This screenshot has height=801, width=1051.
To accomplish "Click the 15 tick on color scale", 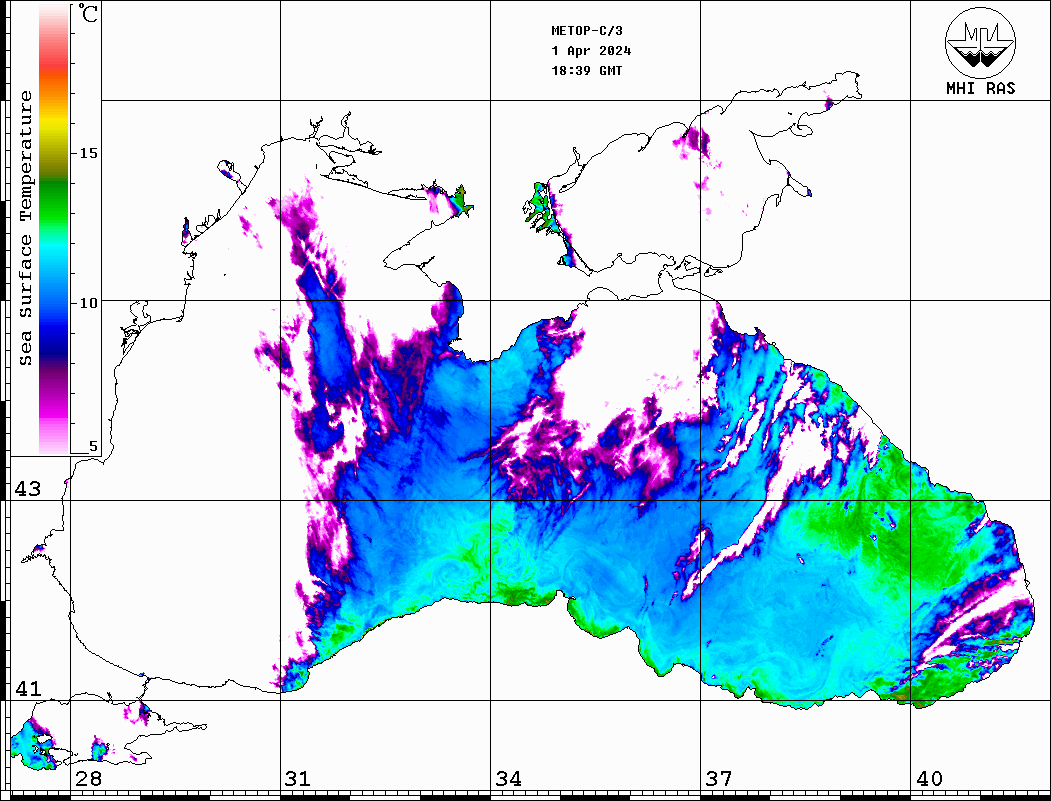I will (88, 153).
